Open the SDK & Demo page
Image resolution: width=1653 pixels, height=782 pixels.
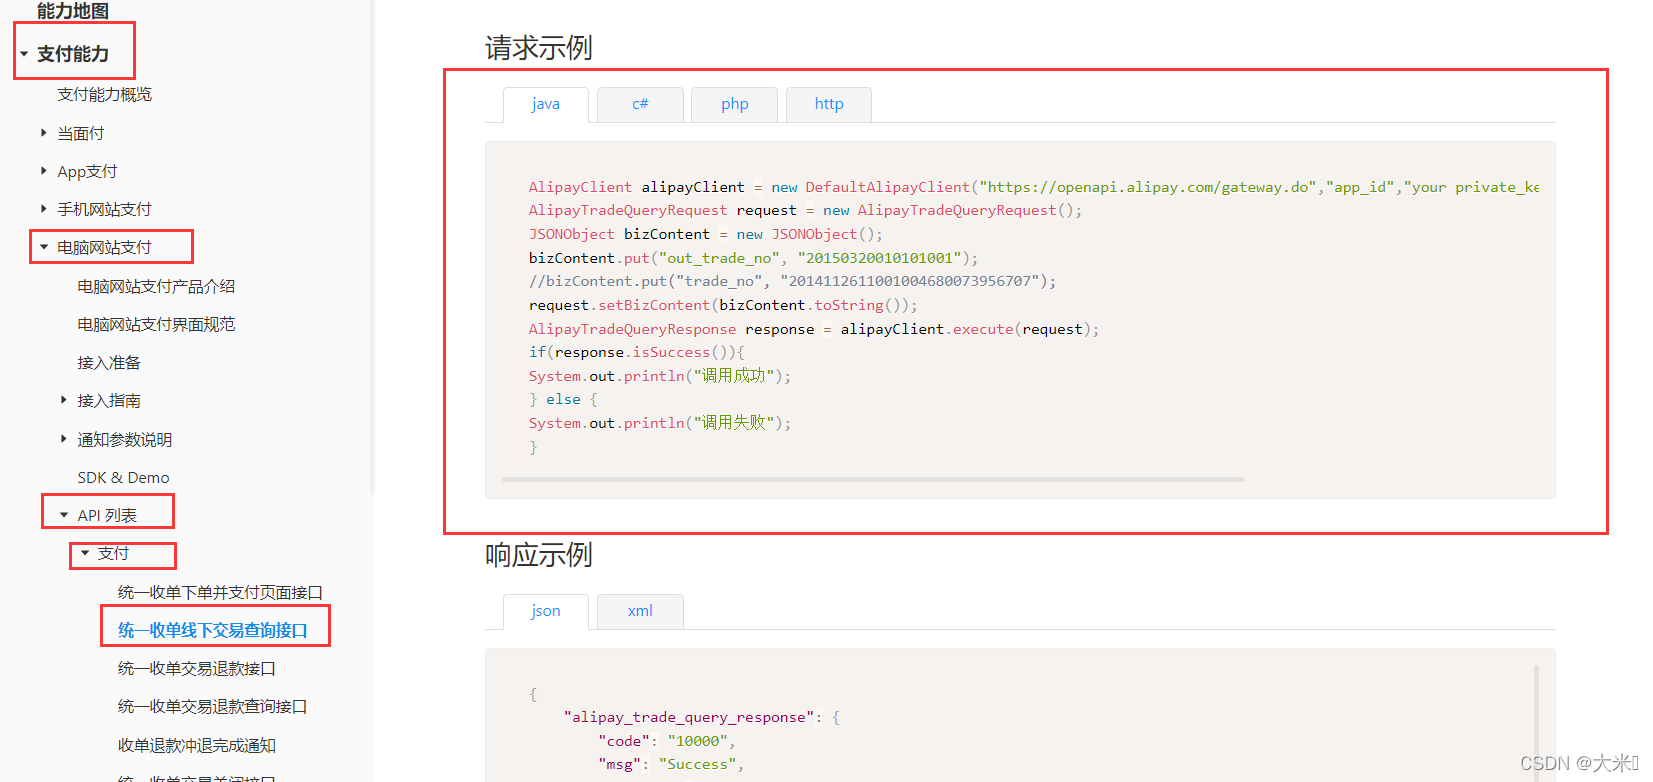point(124,477)
